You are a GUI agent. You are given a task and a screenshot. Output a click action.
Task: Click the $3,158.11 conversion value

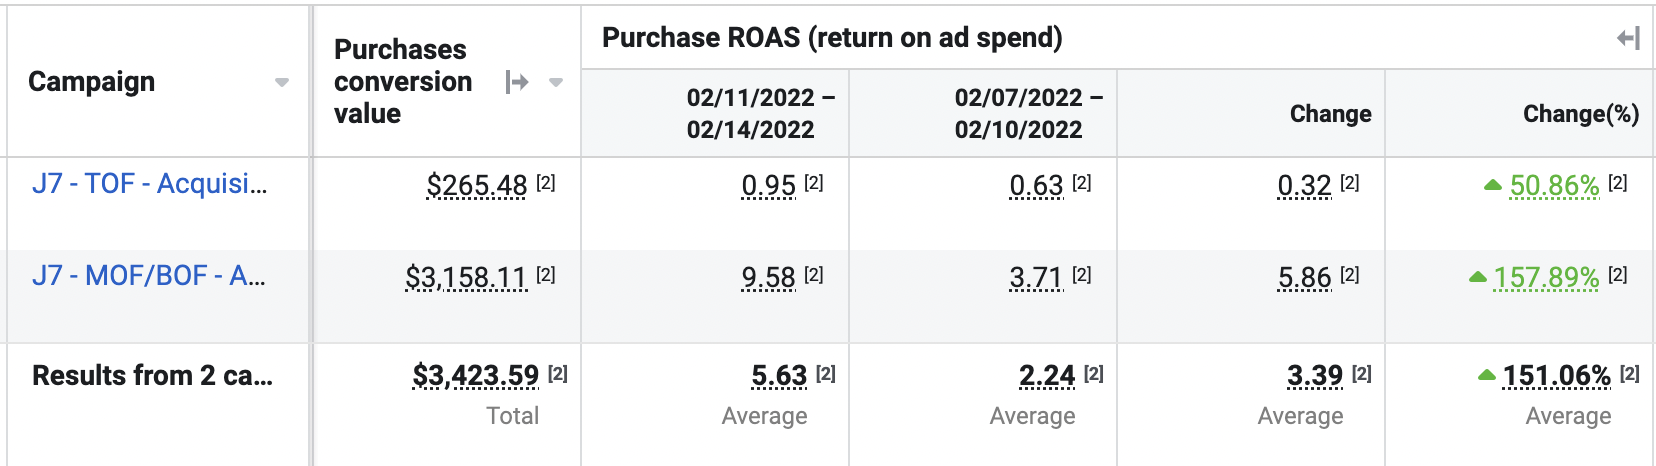[x=466, y=278]
